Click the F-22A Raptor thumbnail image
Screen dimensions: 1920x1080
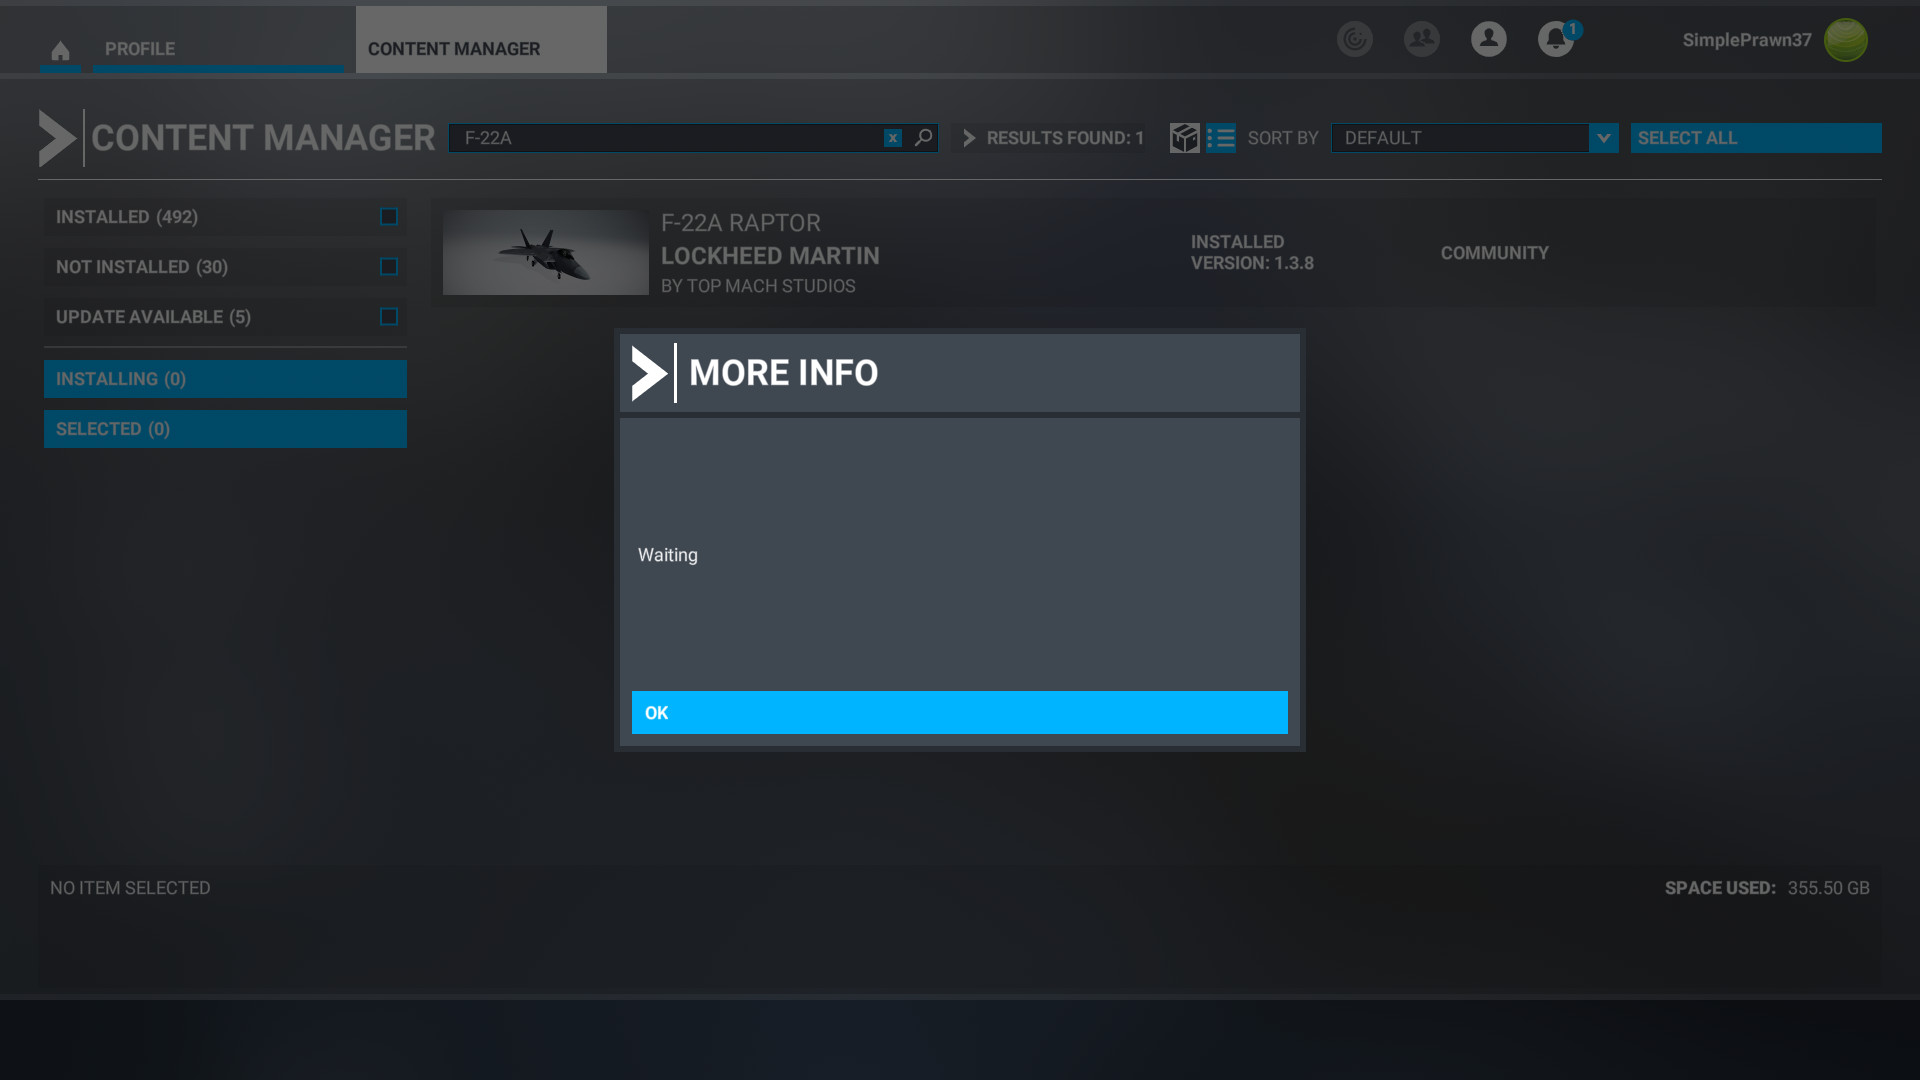545,252
